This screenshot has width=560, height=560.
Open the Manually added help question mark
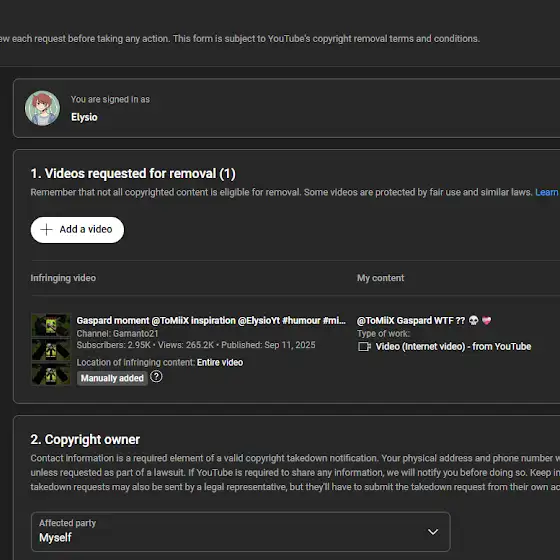coord(156,376)
